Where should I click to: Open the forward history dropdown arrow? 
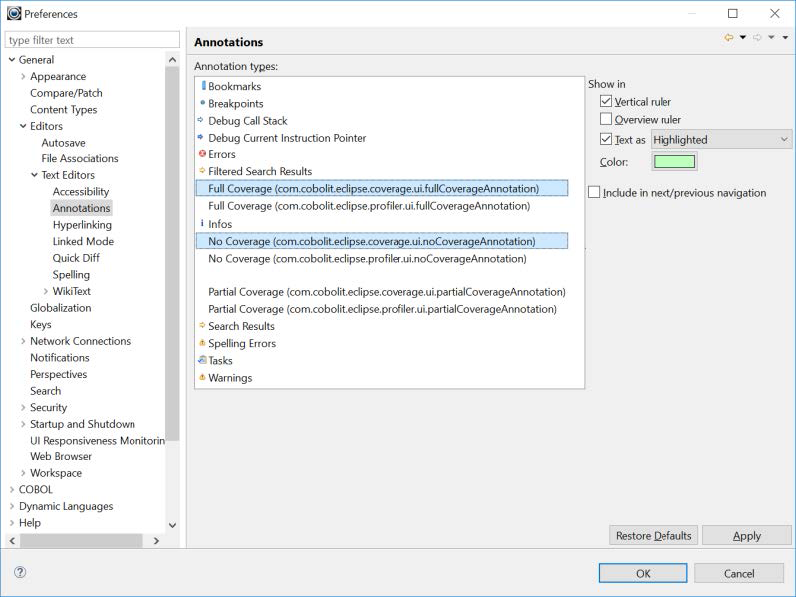[771, 38]
